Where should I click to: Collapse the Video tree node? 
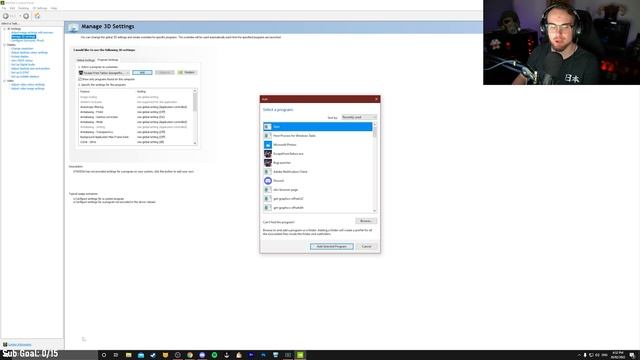click(4, 81)
